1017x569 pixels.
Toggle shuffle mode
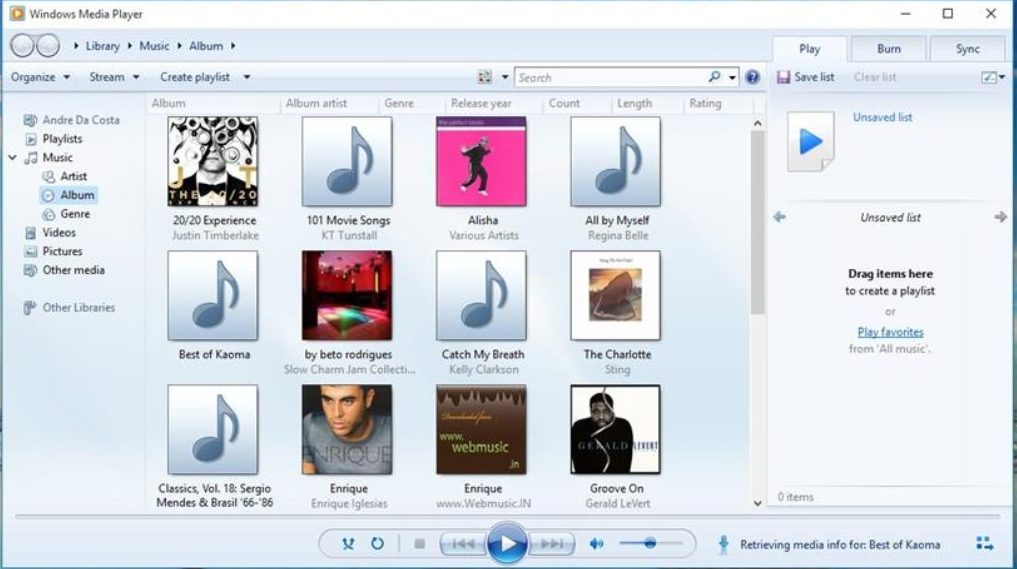348,544
